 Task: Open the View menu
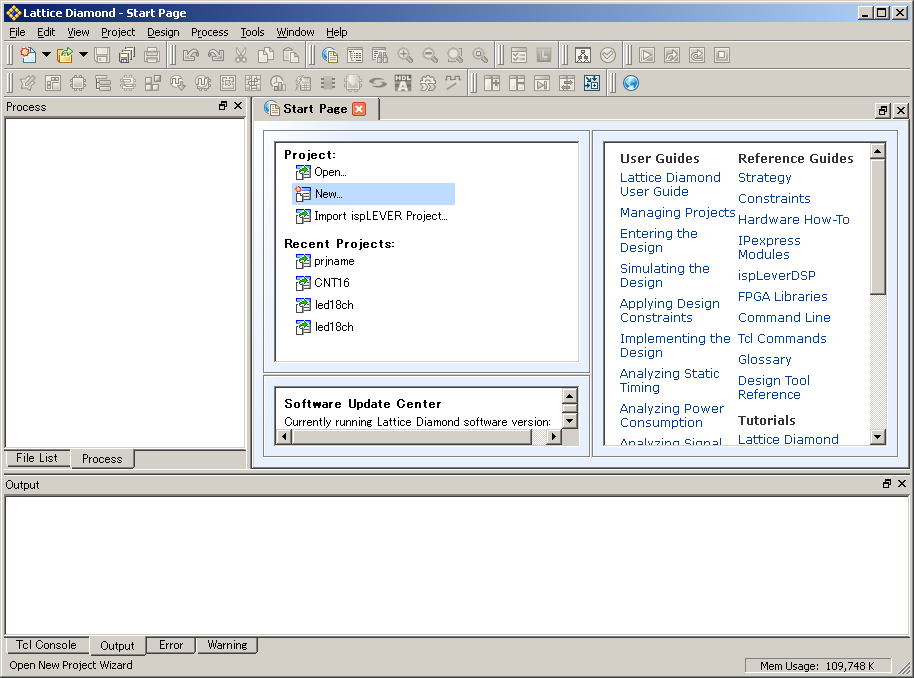[78, 32]
